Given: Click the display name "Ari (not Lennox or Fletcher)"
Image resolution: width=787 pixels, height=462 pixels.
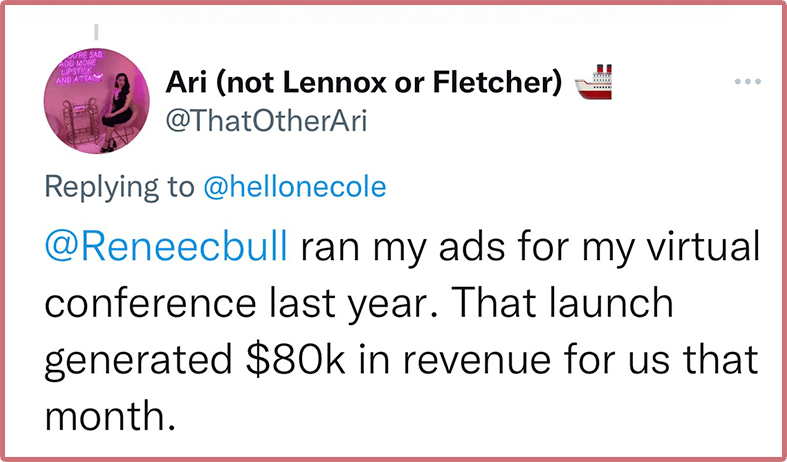Looking at the screenshot, I should [363, 83].
